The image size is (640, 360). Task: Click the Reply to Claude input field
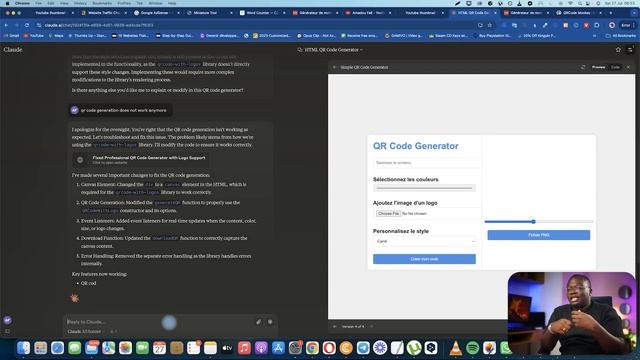pos(159,322)
